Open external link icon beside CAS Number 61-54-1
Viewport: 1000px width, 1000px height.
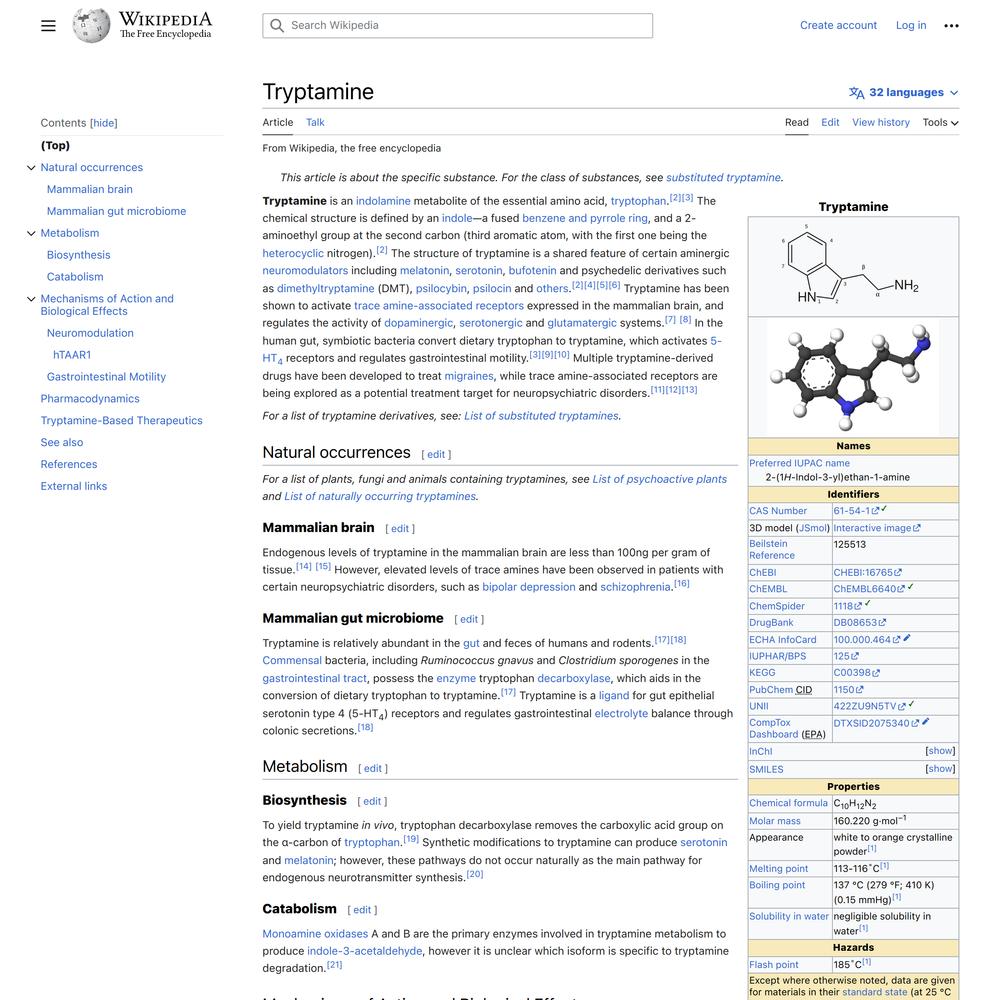coord(876,511)
